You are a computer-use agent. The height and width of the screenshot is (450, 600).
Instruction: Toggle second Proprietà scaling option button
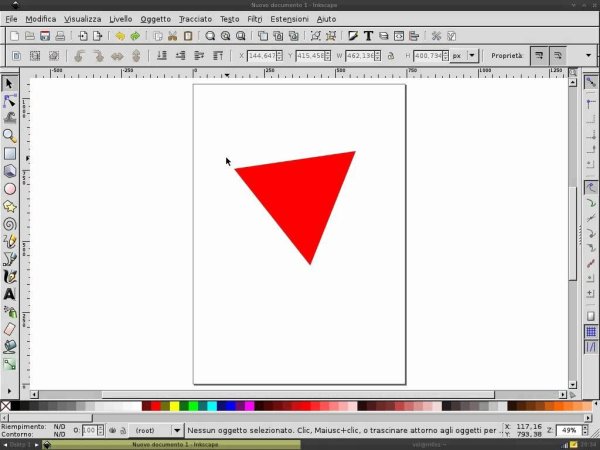pyautogui.click(x=558, y=56)
